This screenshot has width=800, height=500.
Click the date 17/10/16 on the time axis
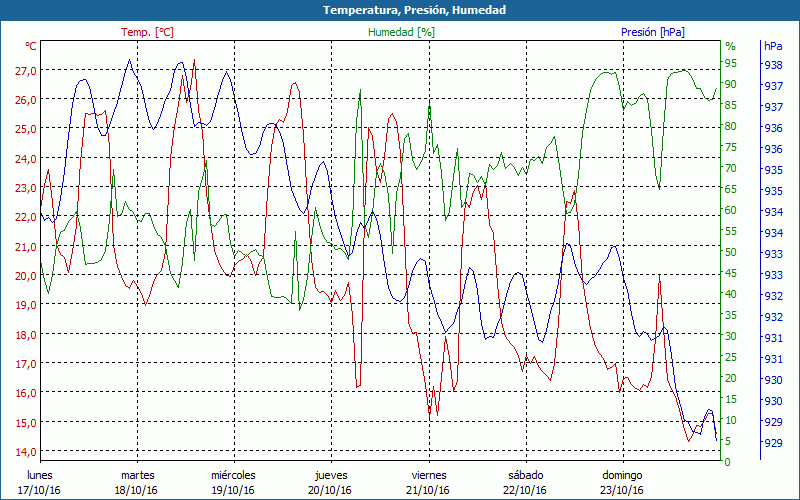(40, 490)
